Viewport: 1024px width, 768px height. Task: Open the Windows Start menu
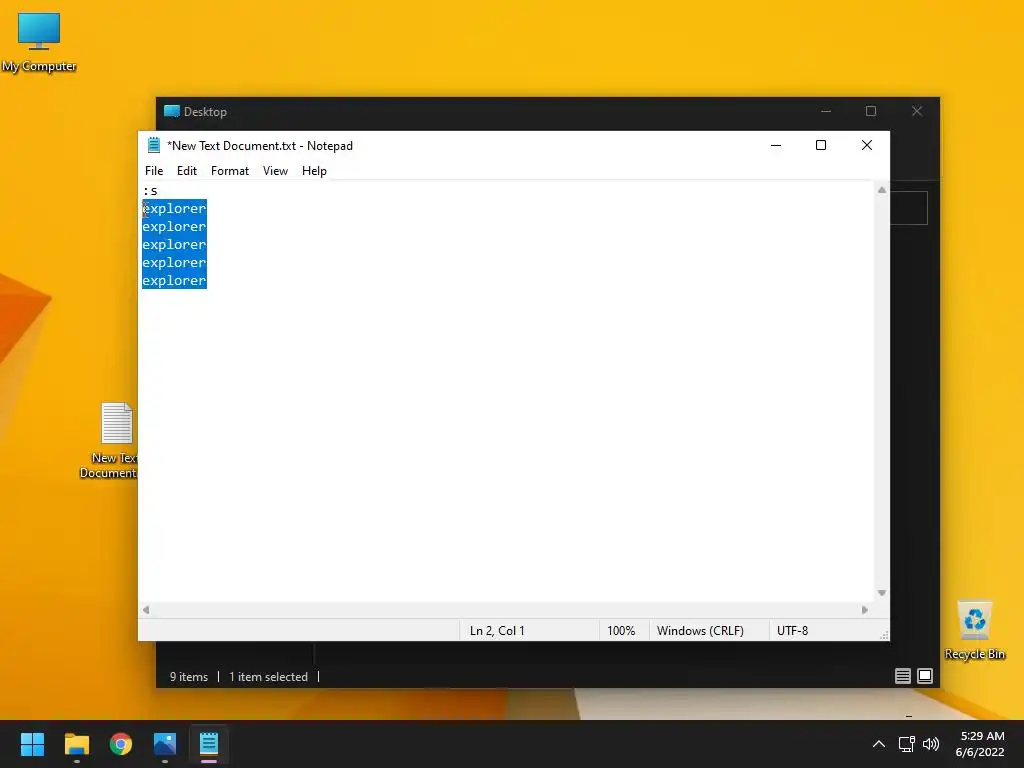click(x=32, y=744)
